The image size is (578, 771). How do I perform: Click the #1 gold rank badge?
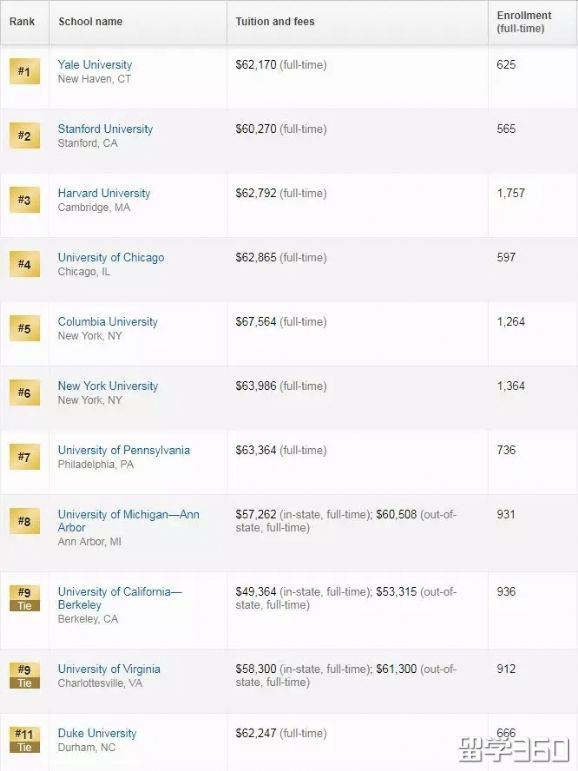click(25, 71)
